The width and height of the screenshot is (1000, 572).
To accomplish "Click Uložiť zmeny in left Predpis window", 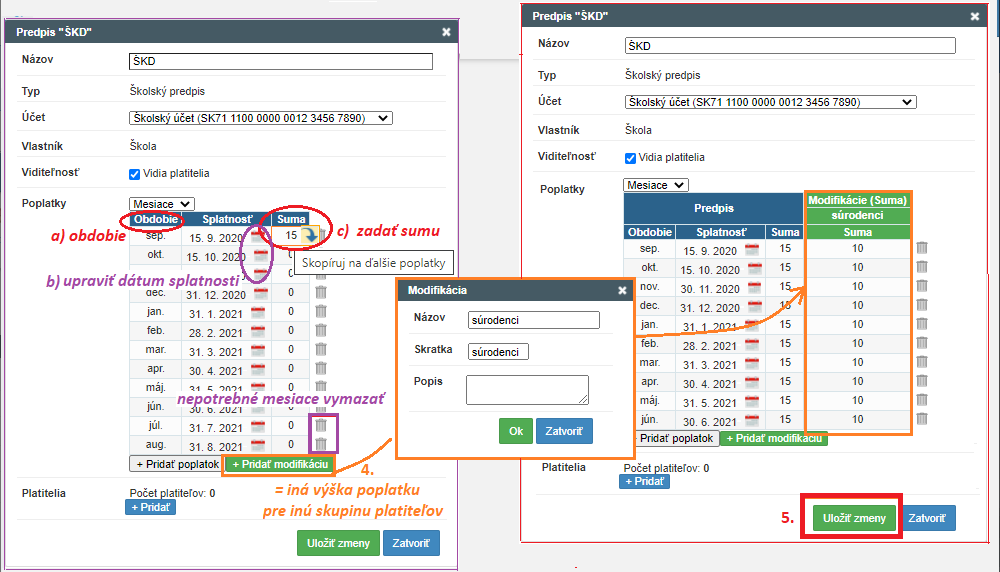I will [338, 543].
